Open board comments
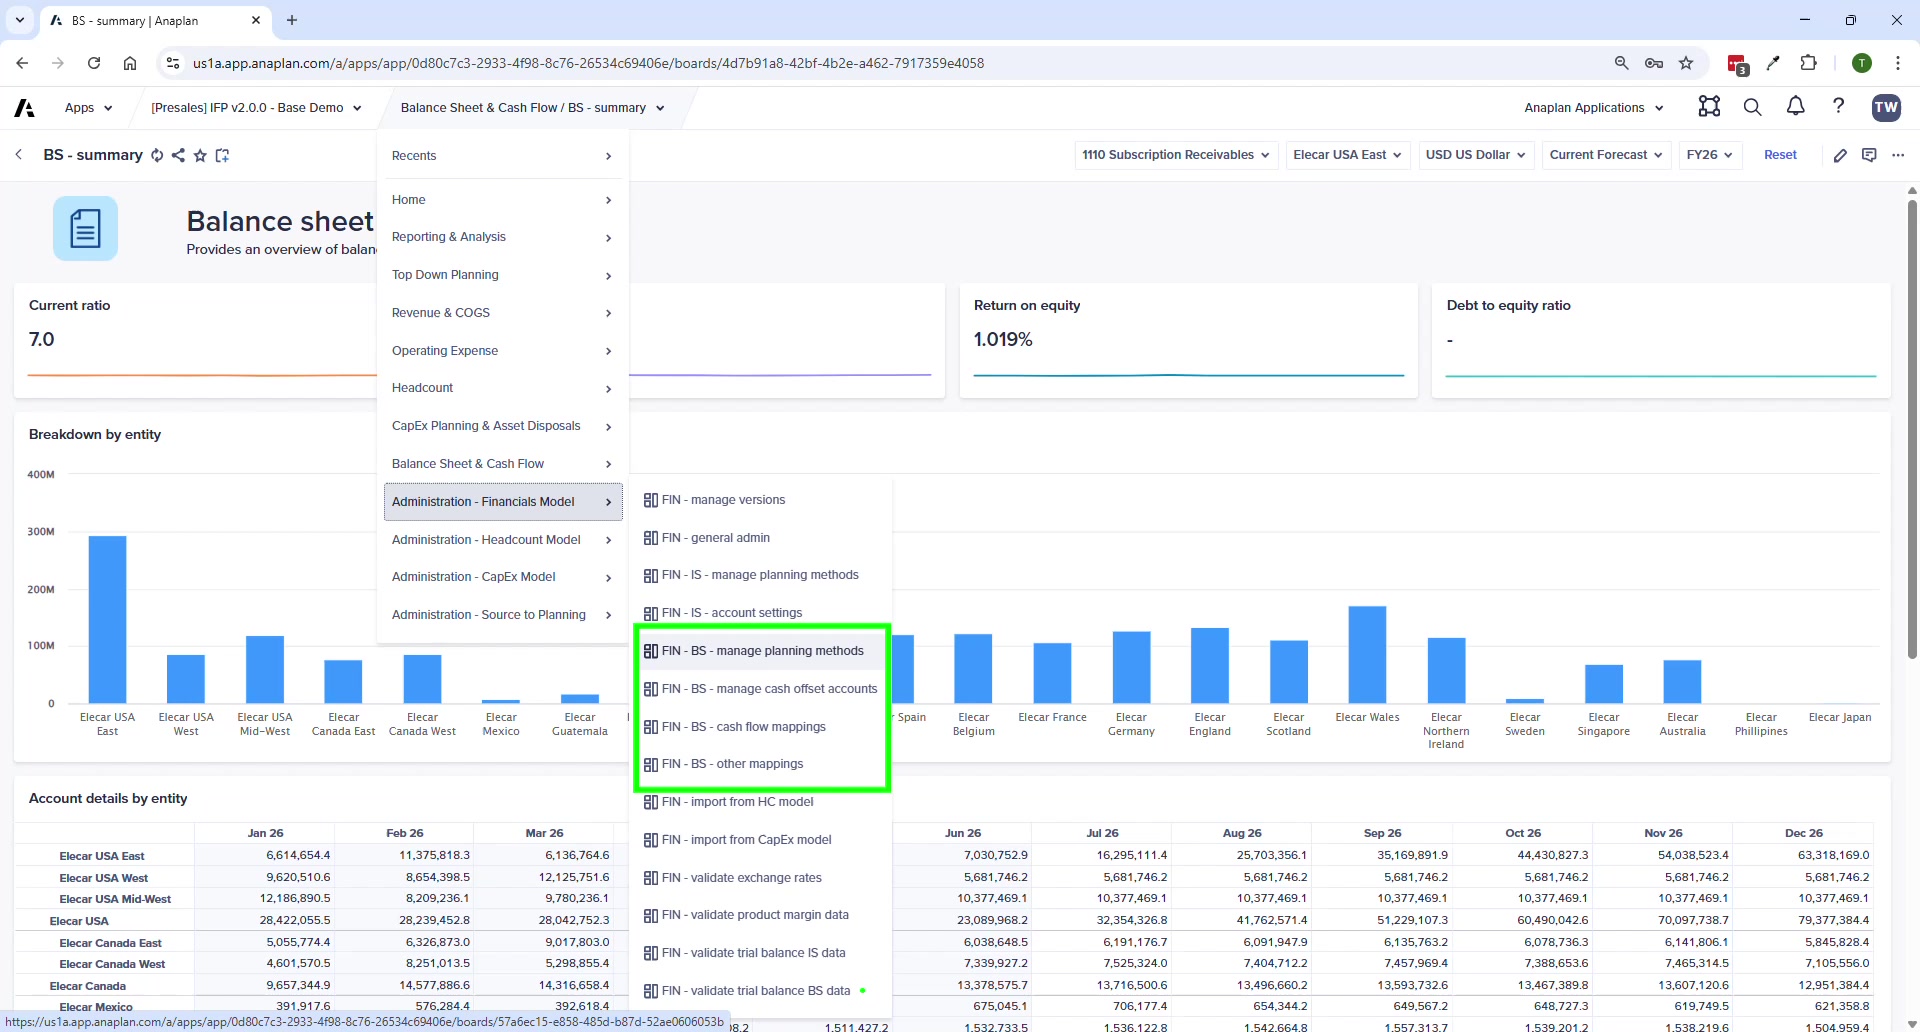 coord(1870,155)
